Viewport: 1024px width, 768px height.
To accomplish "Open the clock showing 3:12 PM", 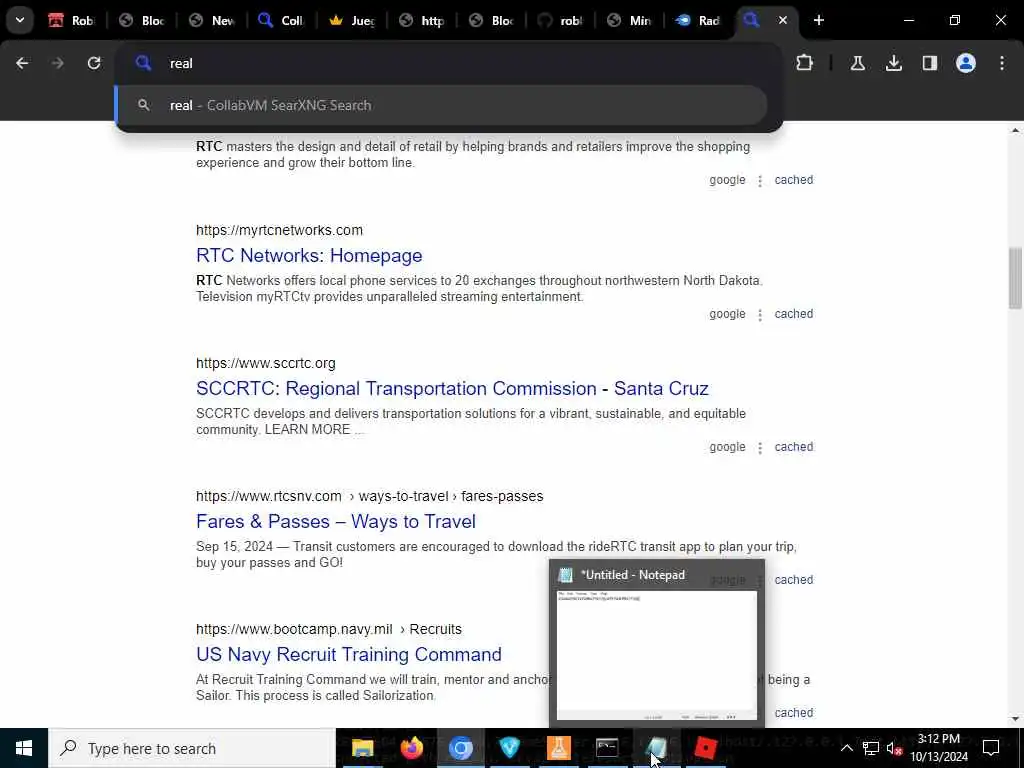I will (x=939, y=748).
